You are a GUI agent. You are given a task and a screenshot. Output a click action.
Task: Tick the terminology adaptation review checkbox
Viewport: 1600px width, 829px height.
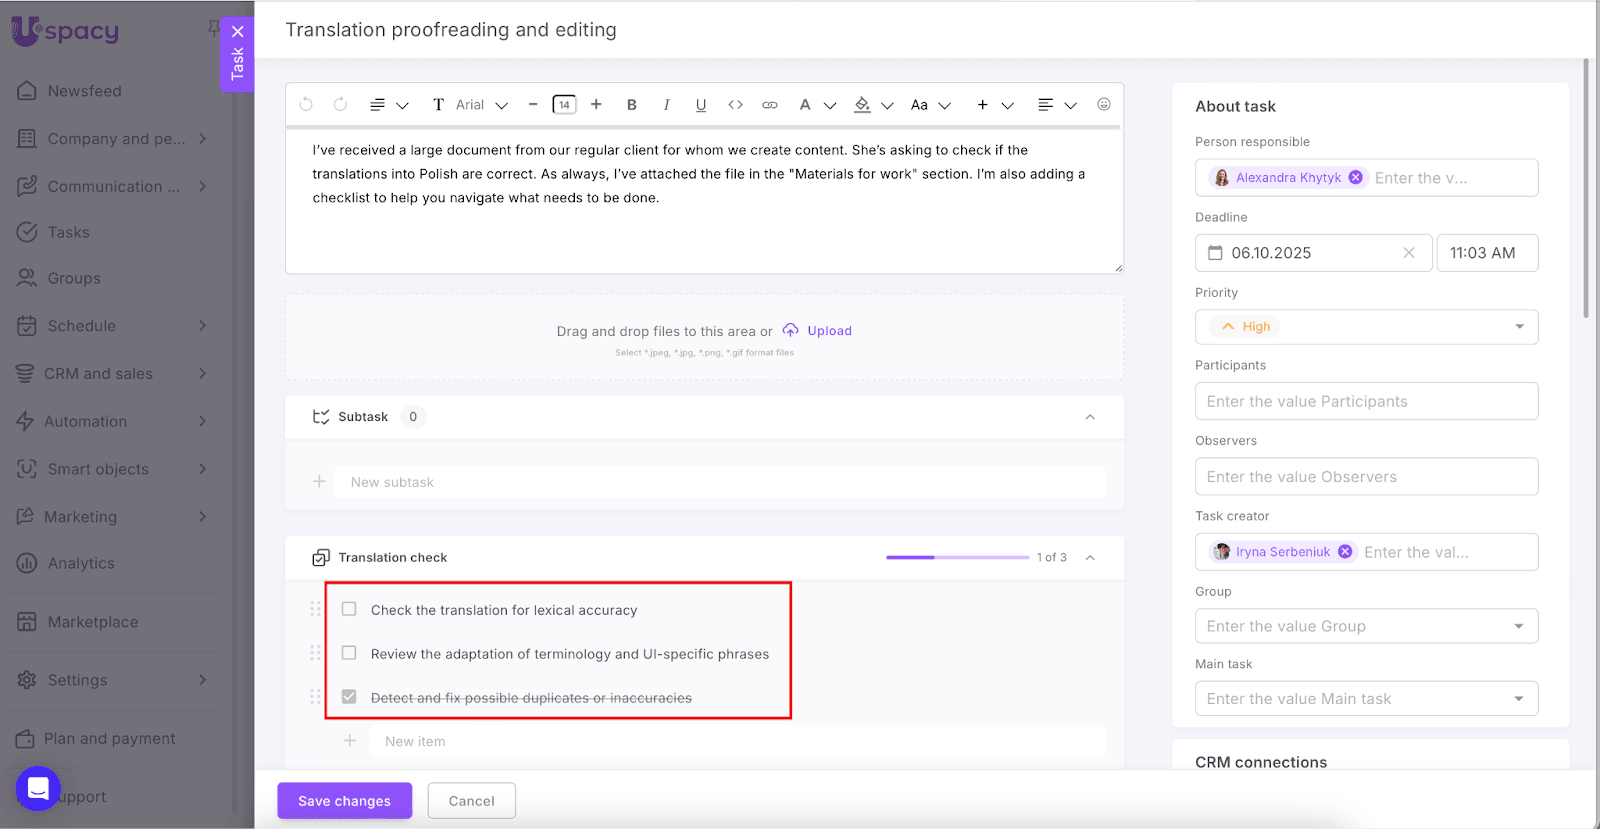(x=349, y=653)
